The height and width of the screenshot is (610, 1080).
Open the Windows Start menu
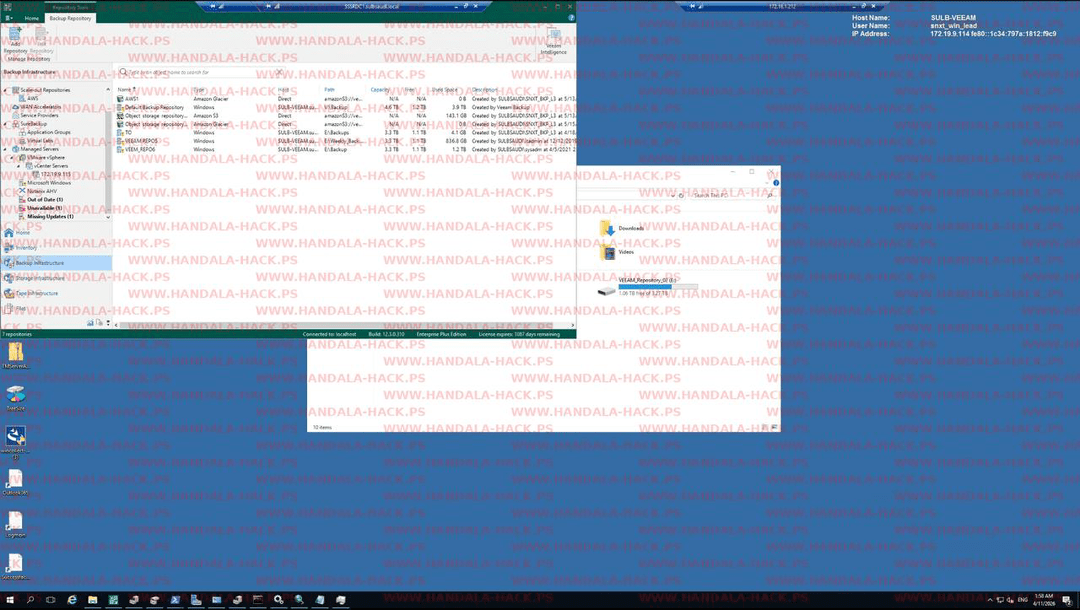point(10,600)
